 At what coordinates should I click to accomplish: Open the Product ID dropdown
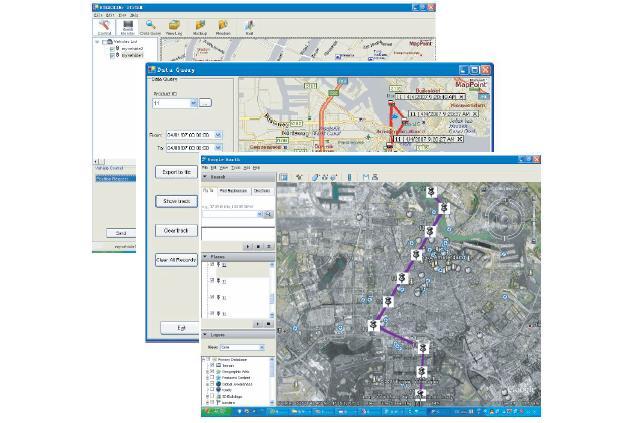[x=191, y=102]
